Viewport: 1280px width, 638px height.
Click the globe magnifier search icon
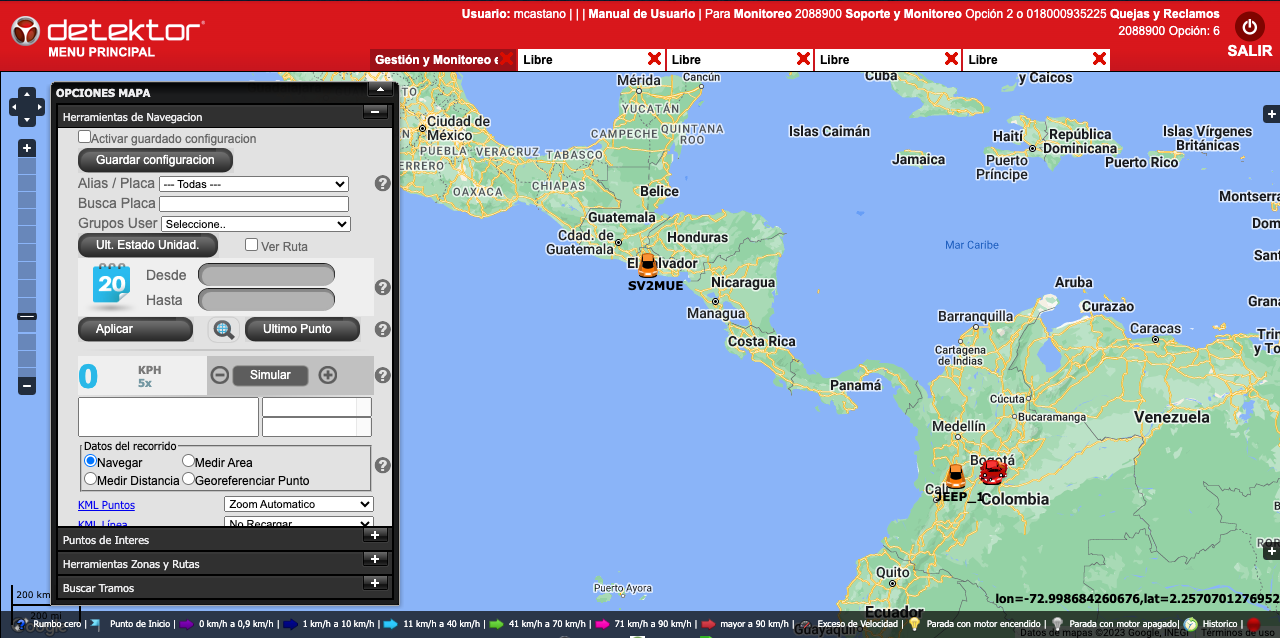223,329
